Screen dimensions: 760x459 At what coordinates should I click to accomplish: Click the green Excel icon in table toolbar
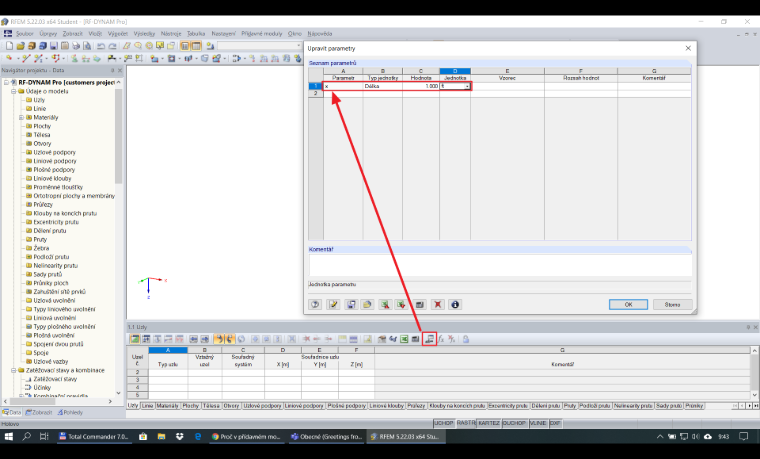pyautogui.click(x=404, y=339)
